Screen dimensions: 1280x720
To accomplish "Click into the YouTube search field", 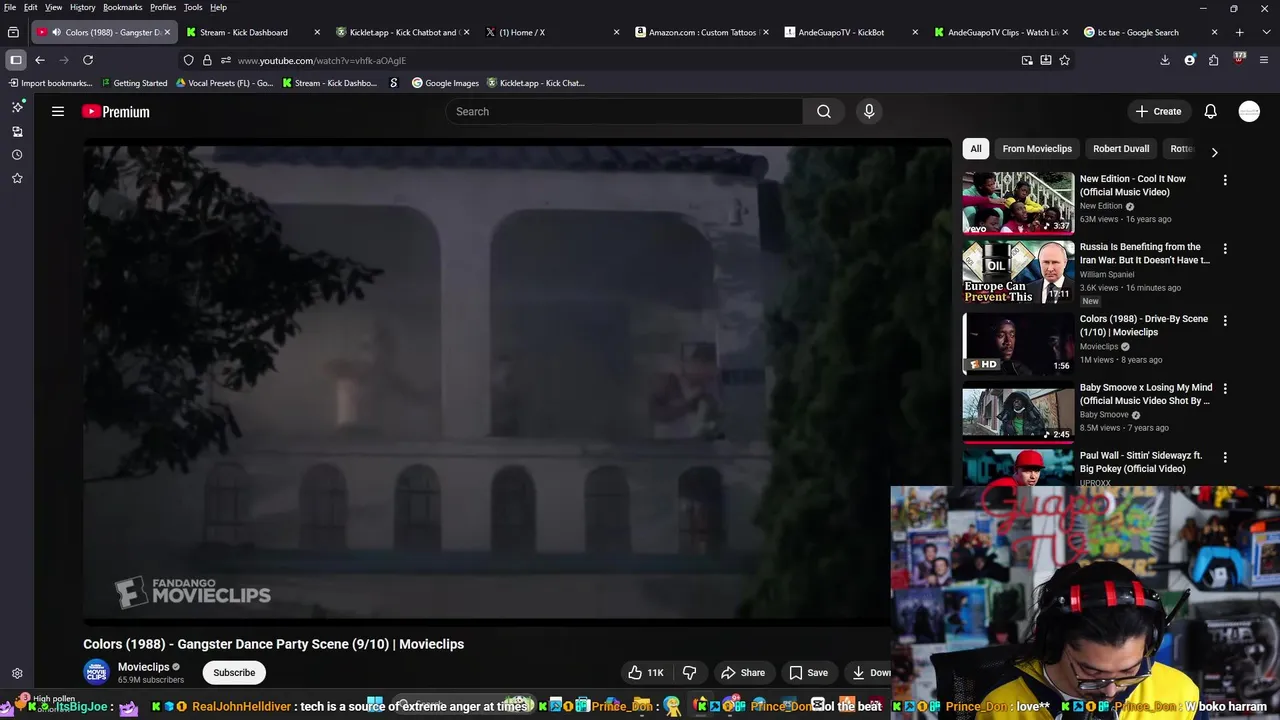I will (x=625, y=112).
